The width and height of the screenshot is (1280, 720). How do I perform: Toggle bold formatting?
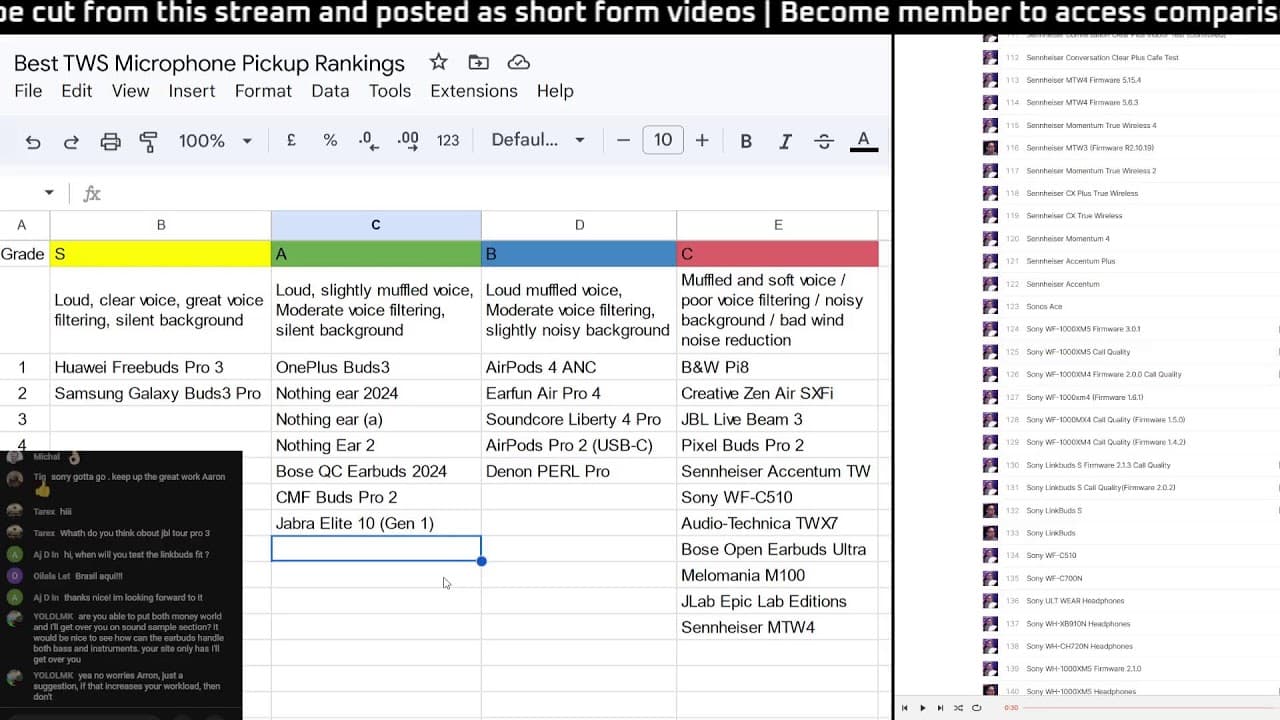[x=746, y=141]
